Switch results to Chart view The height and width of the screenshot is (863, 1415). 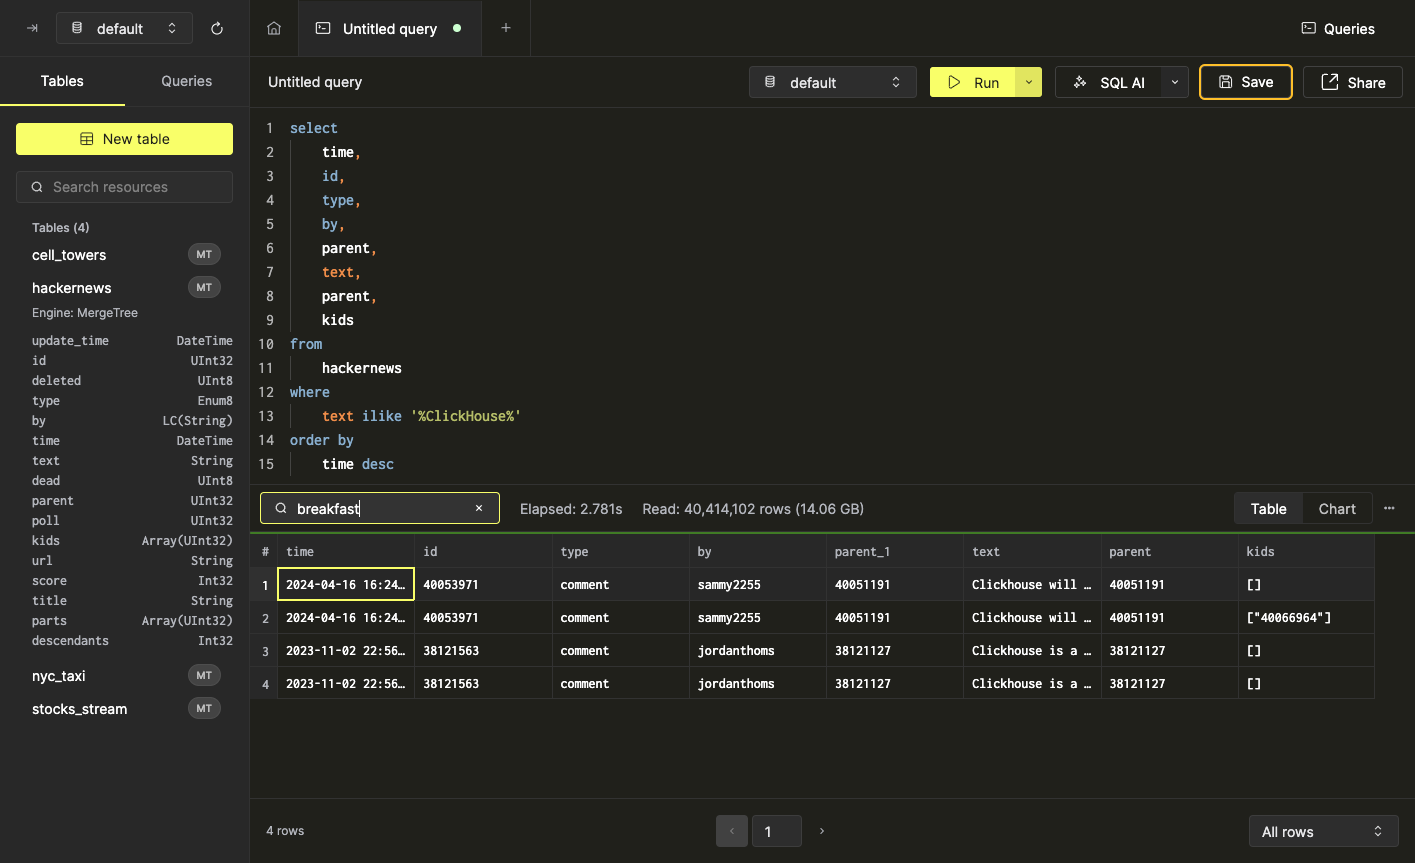pyautogui.click(x=1336, y=508)
